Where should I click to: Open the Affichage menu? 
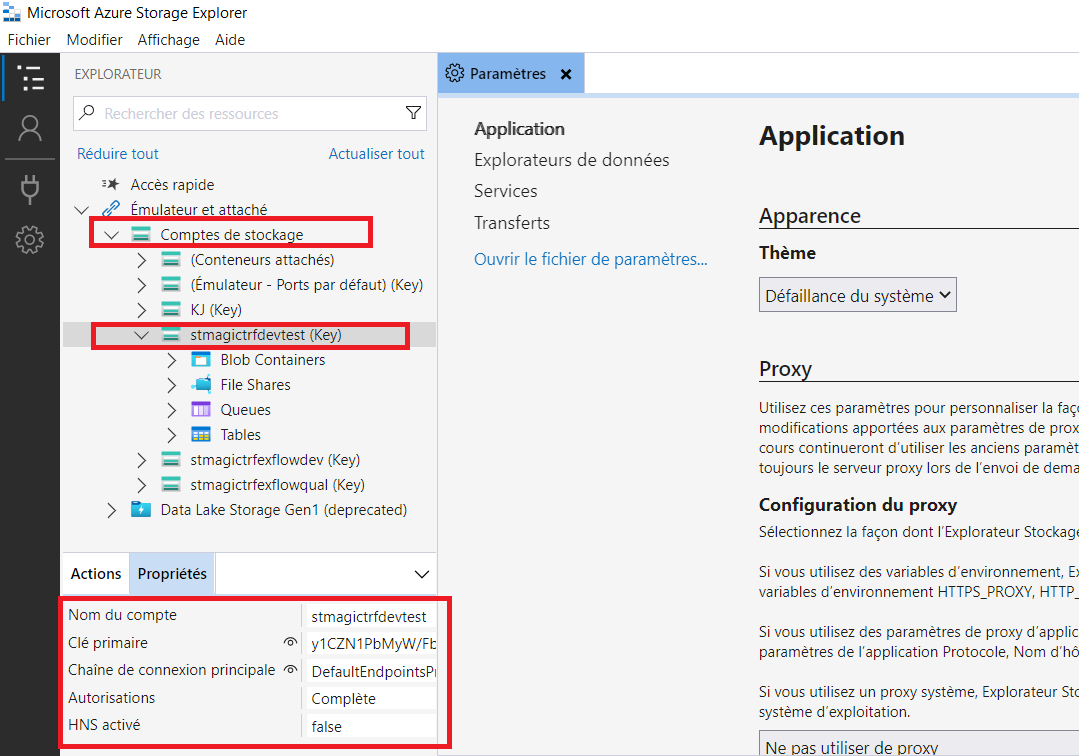click(x=169, y=40)
